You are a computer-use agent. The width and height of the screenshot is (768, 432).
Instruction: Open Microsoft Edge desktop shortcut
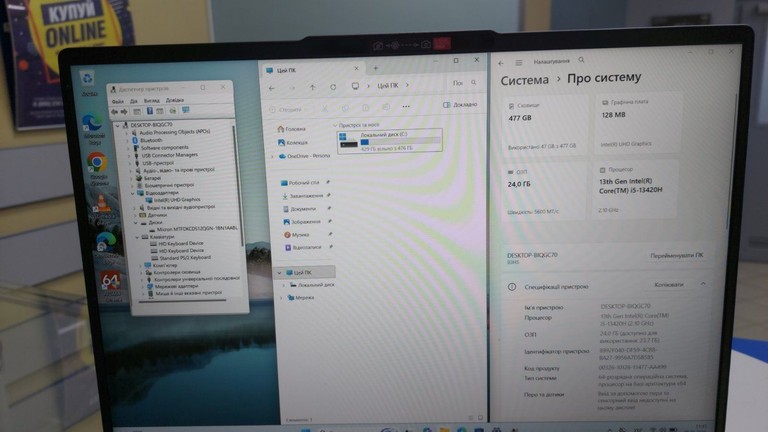93,129
